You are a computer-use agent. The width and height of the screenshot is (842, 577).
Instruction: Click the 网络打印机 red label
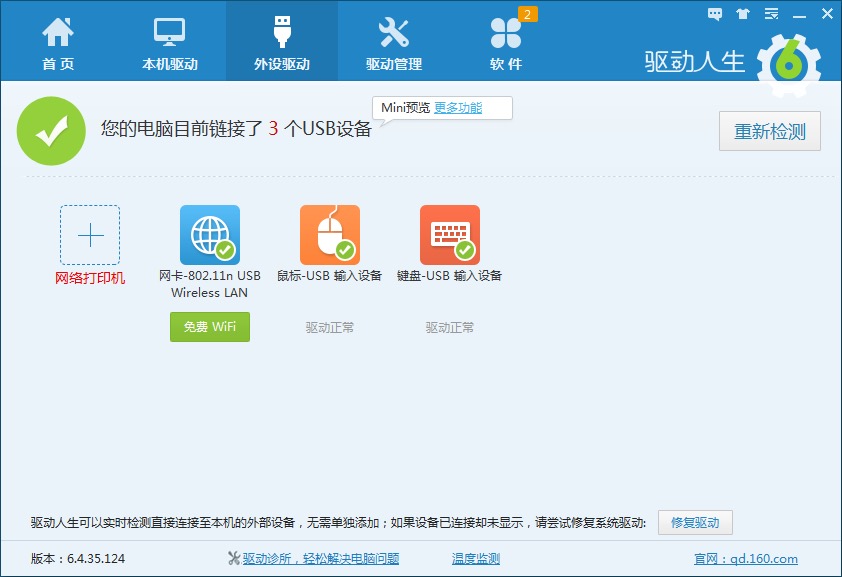[90, 278]
